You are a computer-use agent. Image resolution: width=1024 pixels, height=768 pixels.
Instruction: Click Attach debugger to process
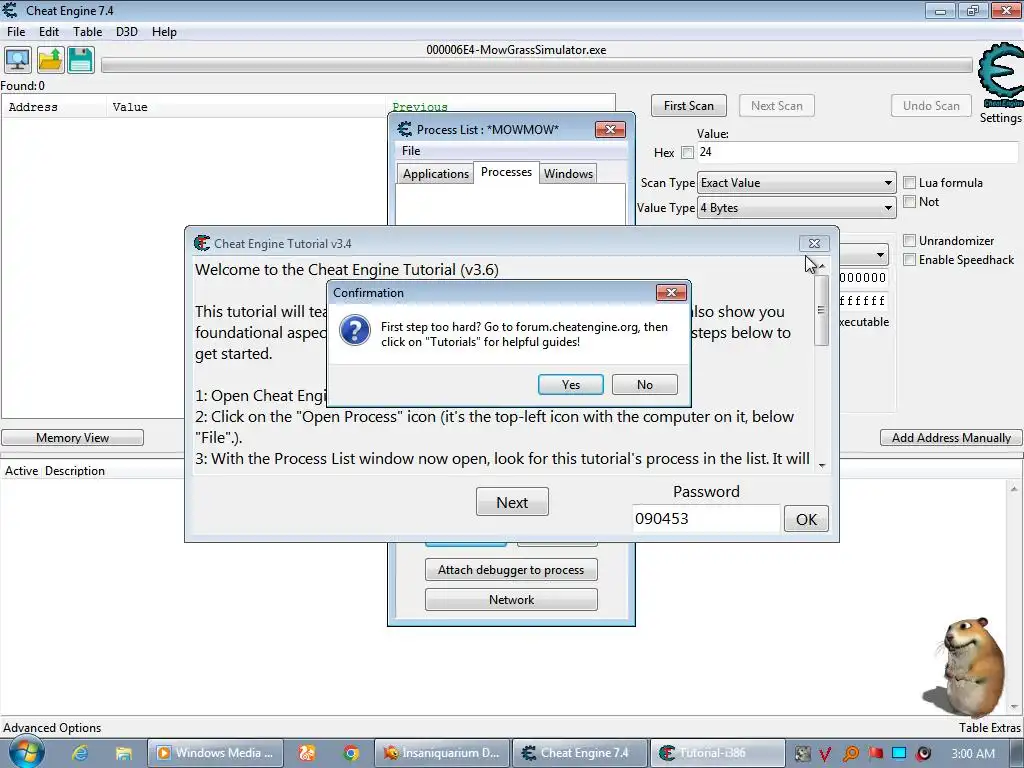511,569
